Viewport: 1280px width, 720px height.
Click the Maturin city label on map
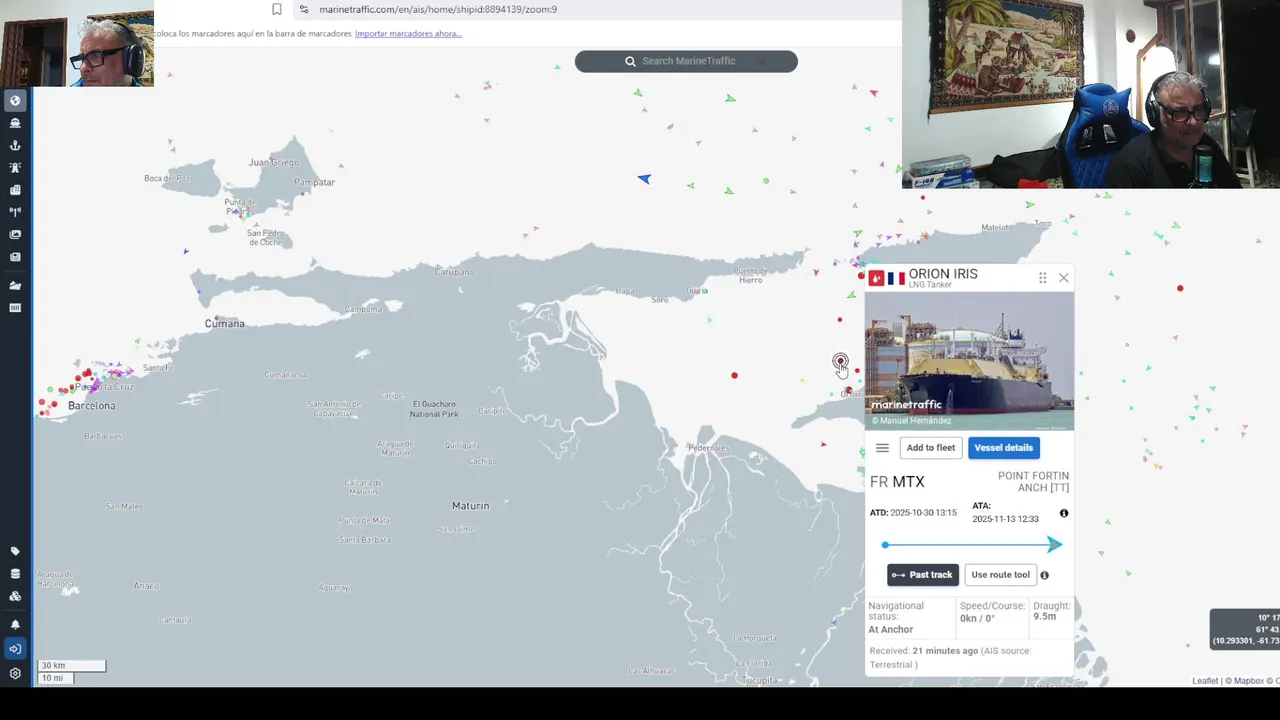coord(470,506)
